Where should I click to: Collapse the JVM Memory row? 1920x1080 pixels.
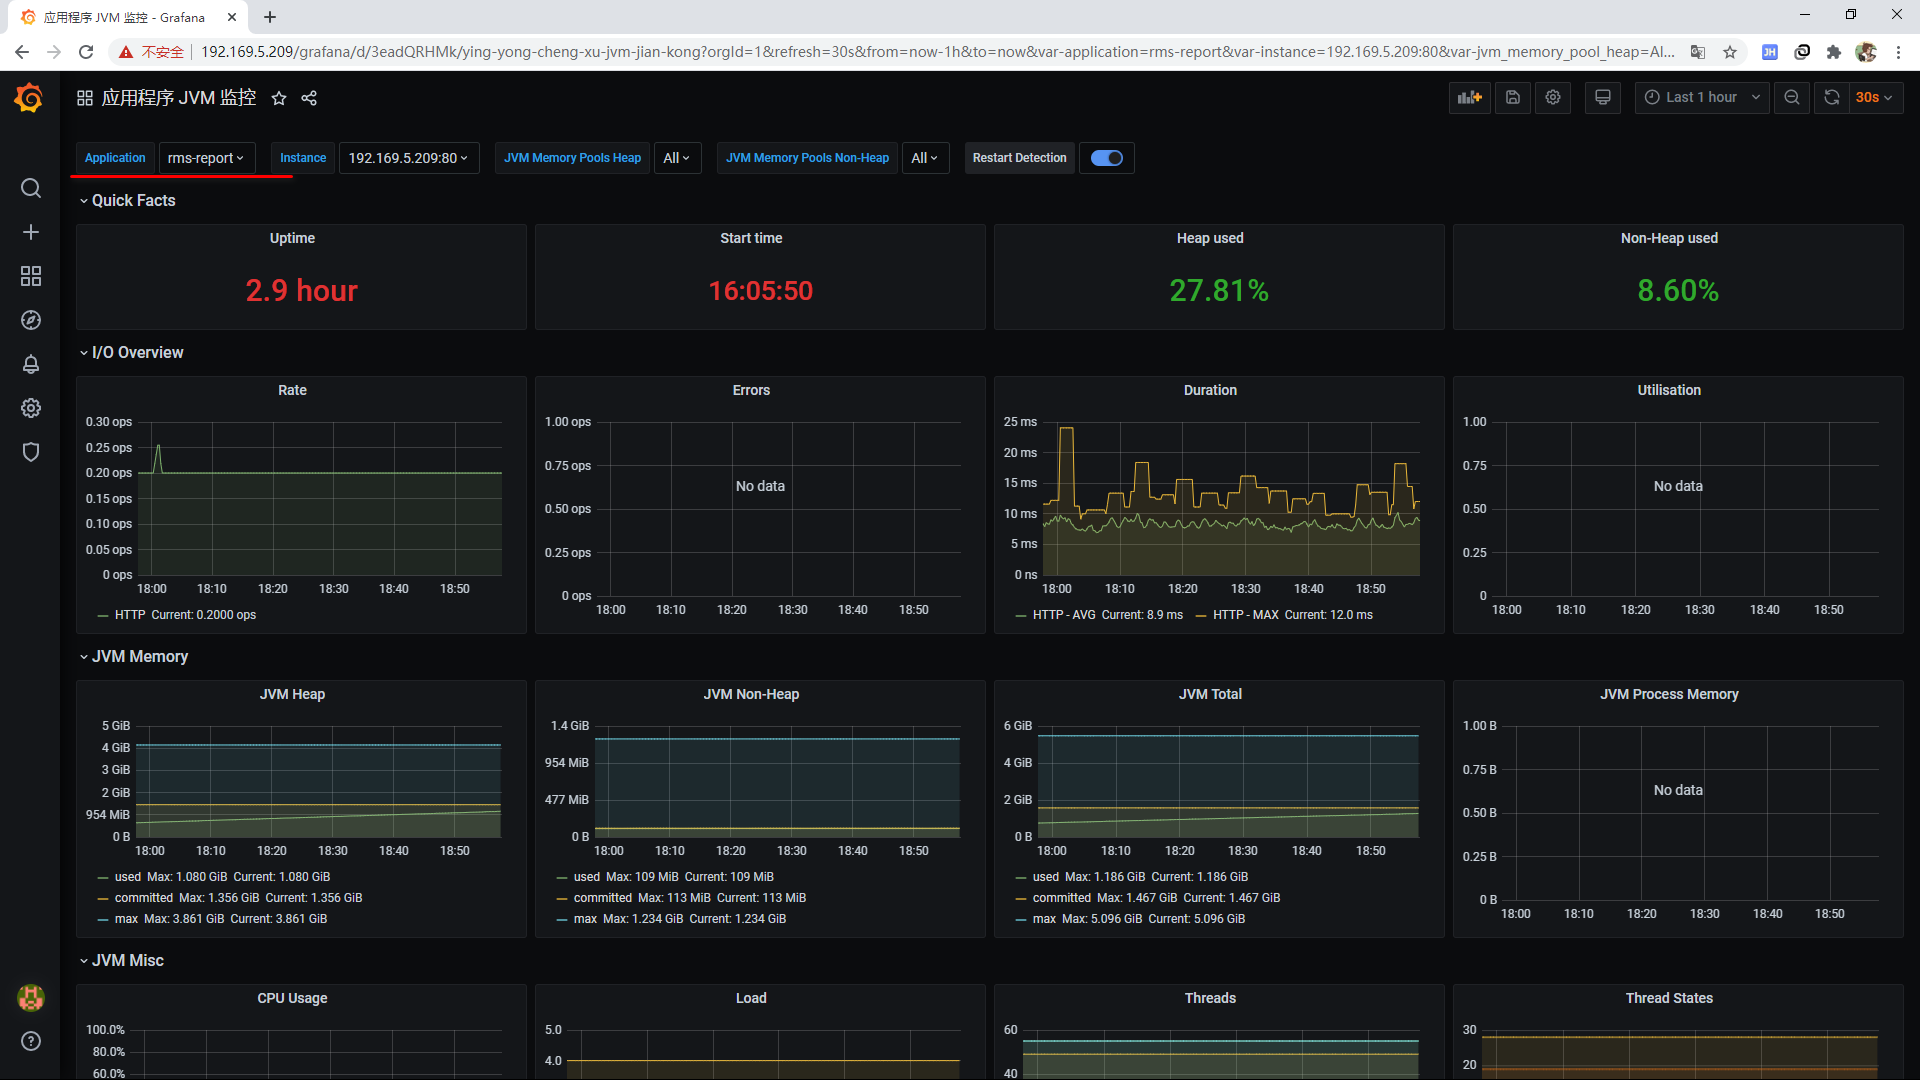(133, 656)
